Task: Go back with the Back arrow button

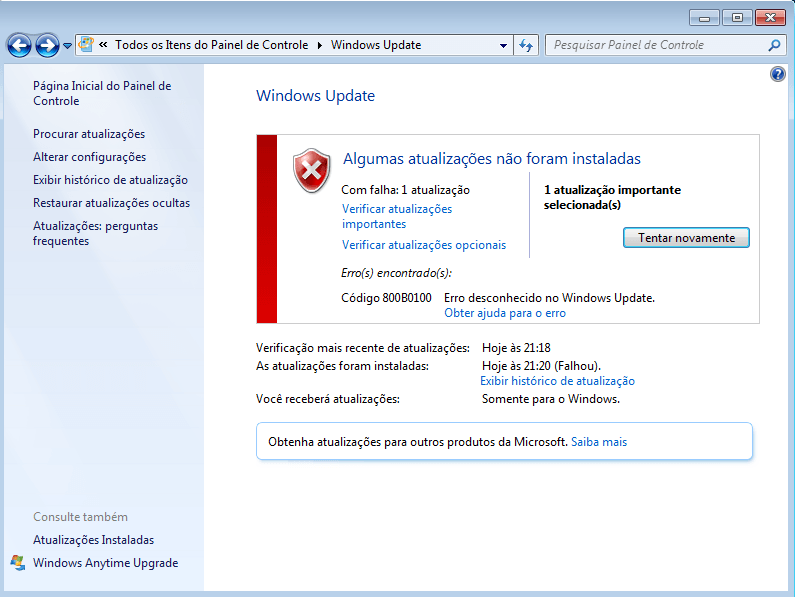Action: (19, 46)
